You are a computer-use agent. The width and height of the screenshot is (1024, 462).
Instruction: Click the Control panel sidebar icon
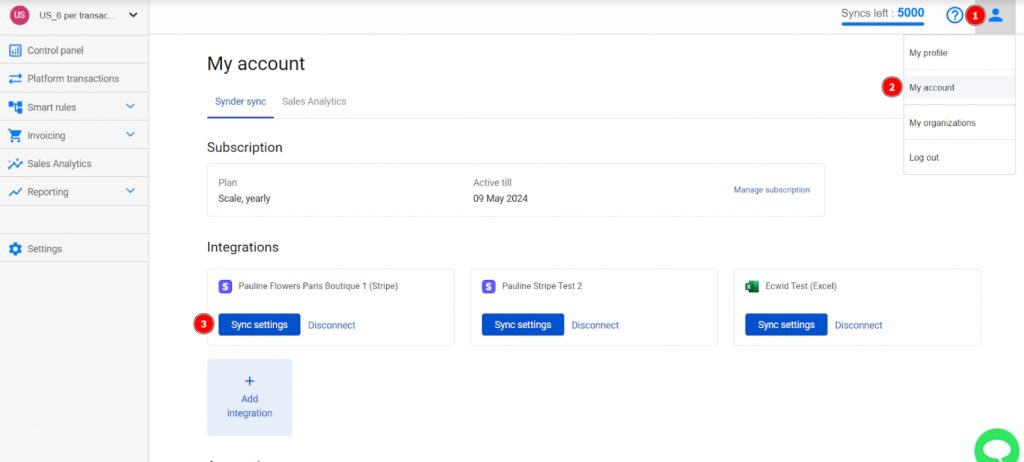[x=15, y=50]
